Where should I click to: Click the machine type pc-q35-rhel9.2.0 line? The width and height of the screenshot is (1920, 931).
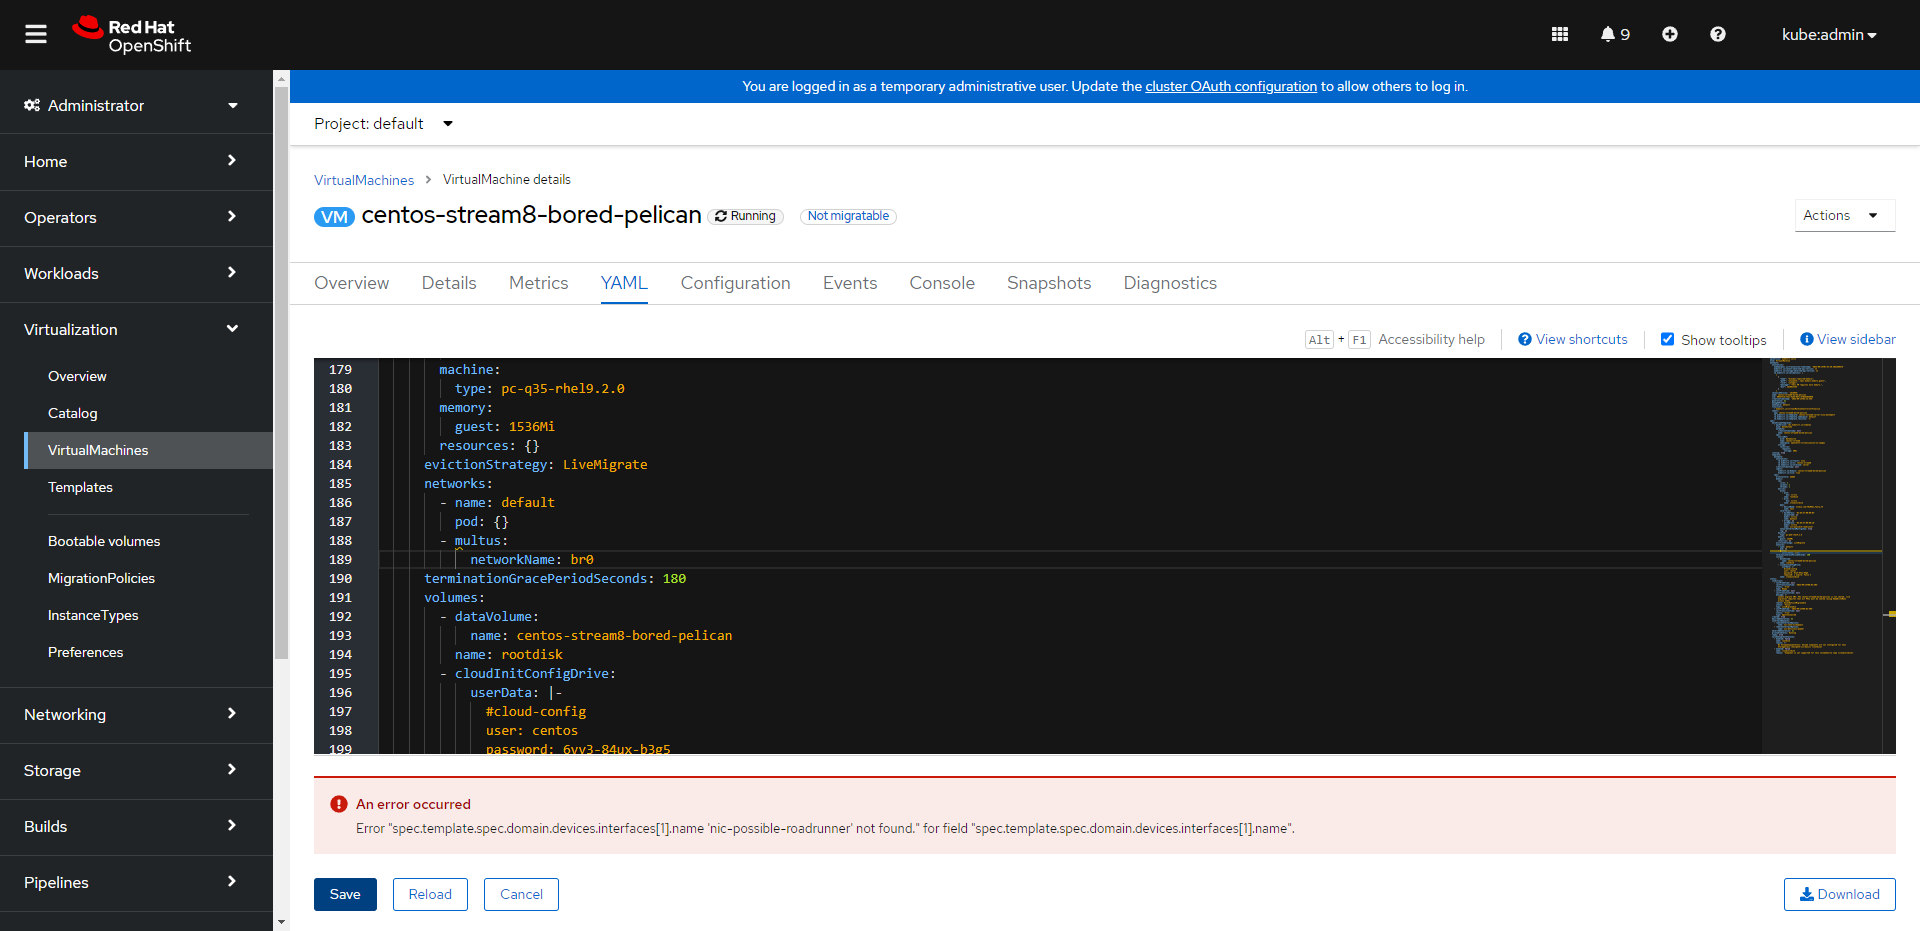540,389
